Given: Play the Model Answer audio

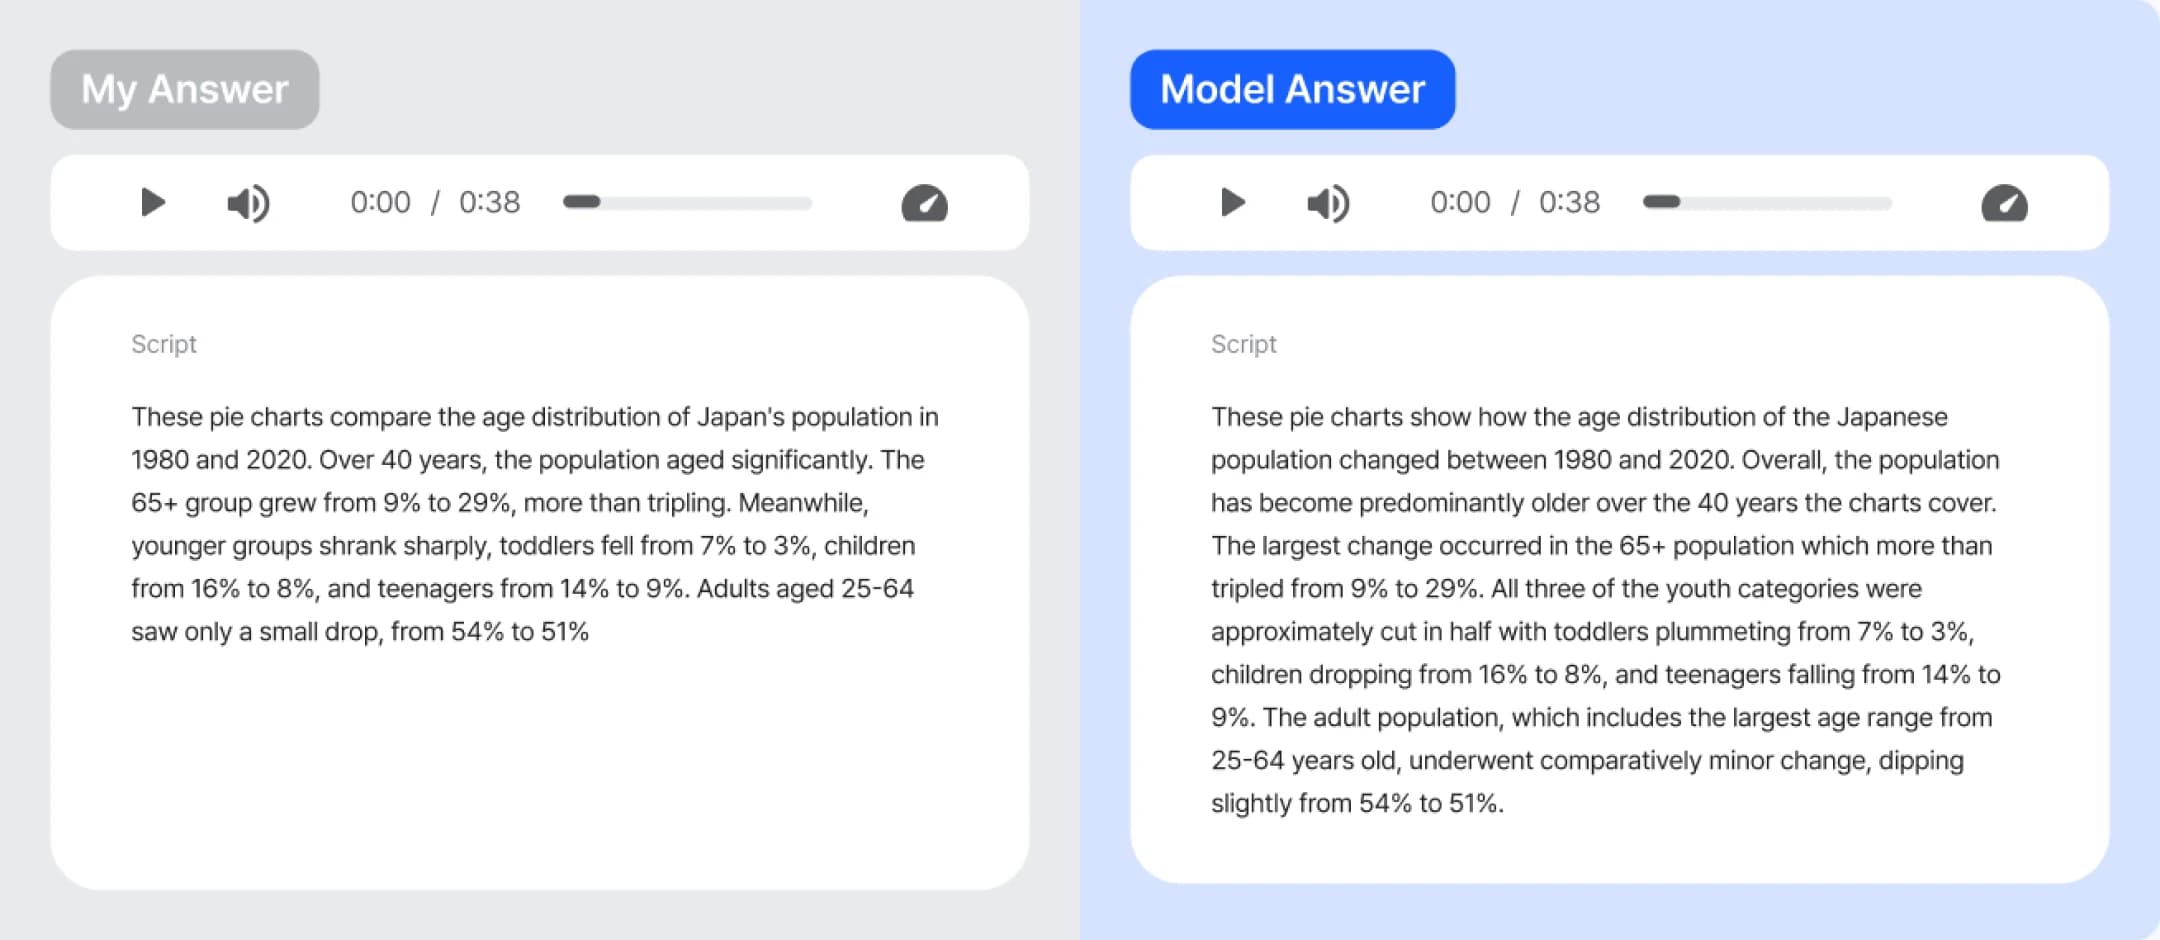Looking at the screenshot, I should click(1232, 203).
